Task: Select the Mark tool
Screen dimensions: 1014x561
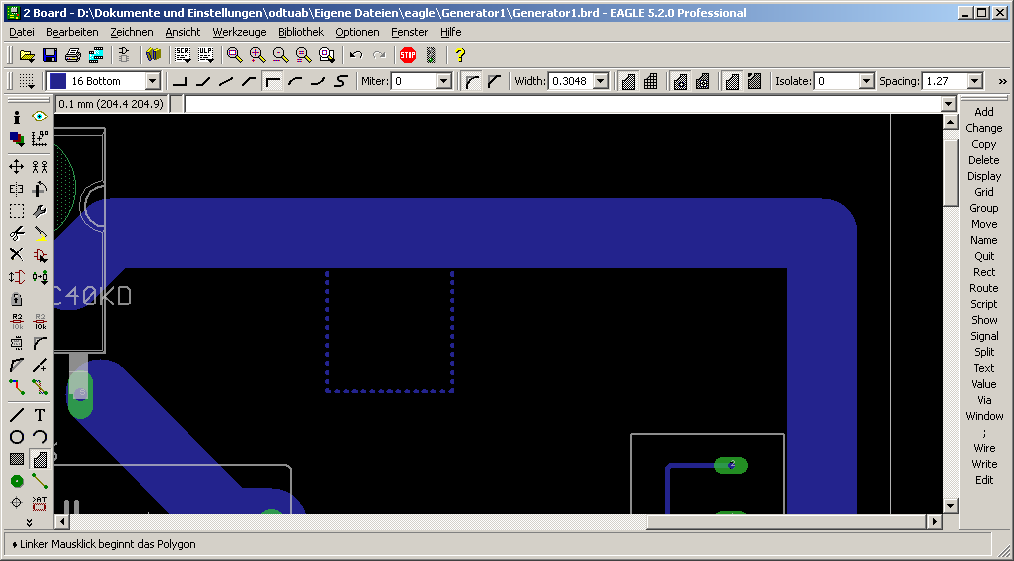Action: 40,138
